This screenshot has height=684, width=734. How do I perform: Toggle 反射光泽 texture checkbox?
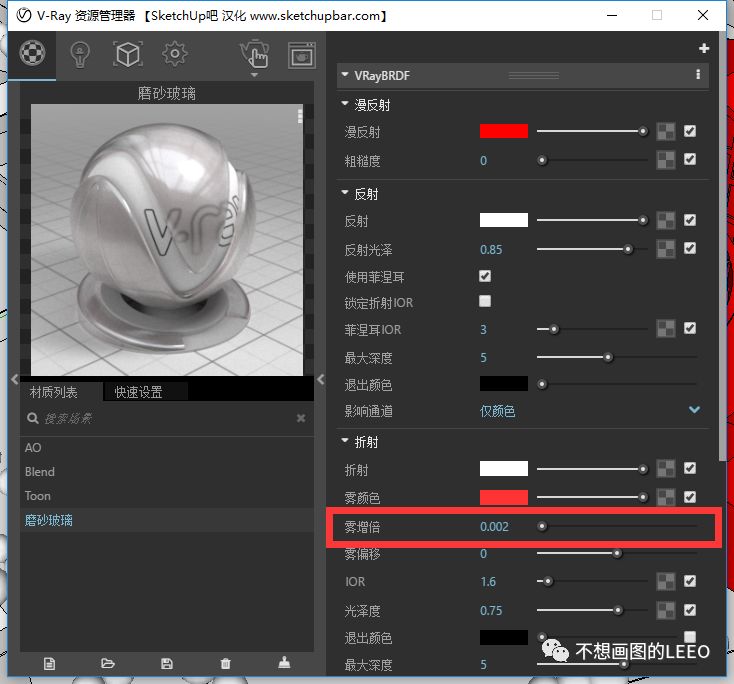[690, 248]
